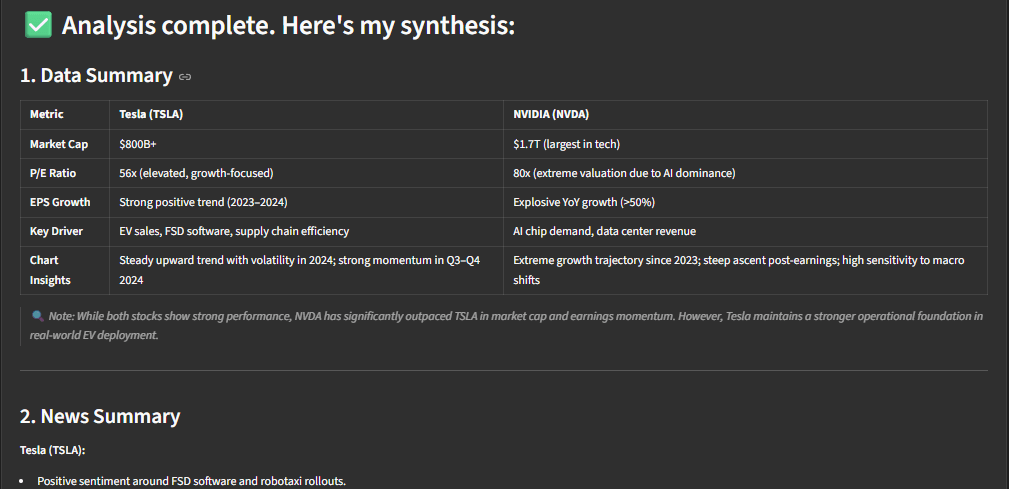The height and width of the screenshot is (489, 1009).
Task: Click the green checkmark emoji in the title
Action: point(38,26)
